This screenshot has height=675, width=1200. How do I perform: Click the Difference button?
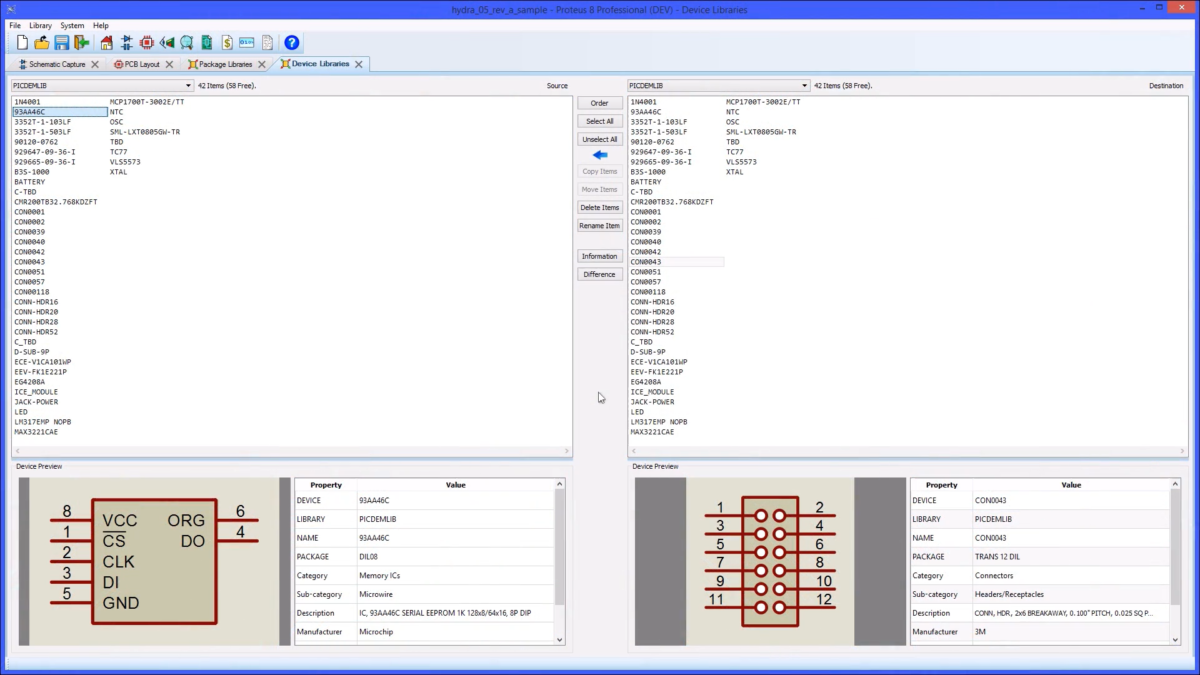(600, 274)
